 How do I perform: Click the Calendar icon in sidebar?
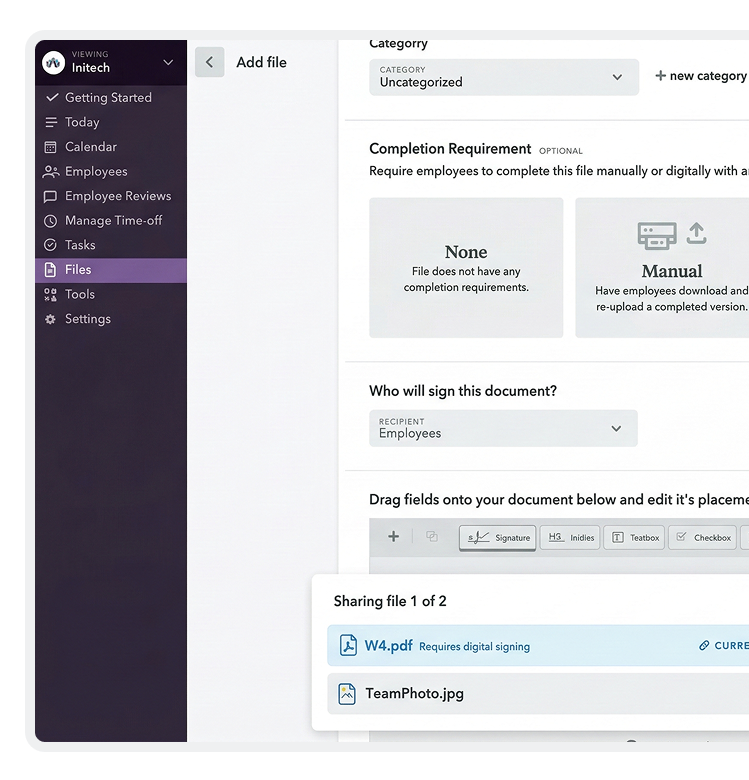pos(51,147)
